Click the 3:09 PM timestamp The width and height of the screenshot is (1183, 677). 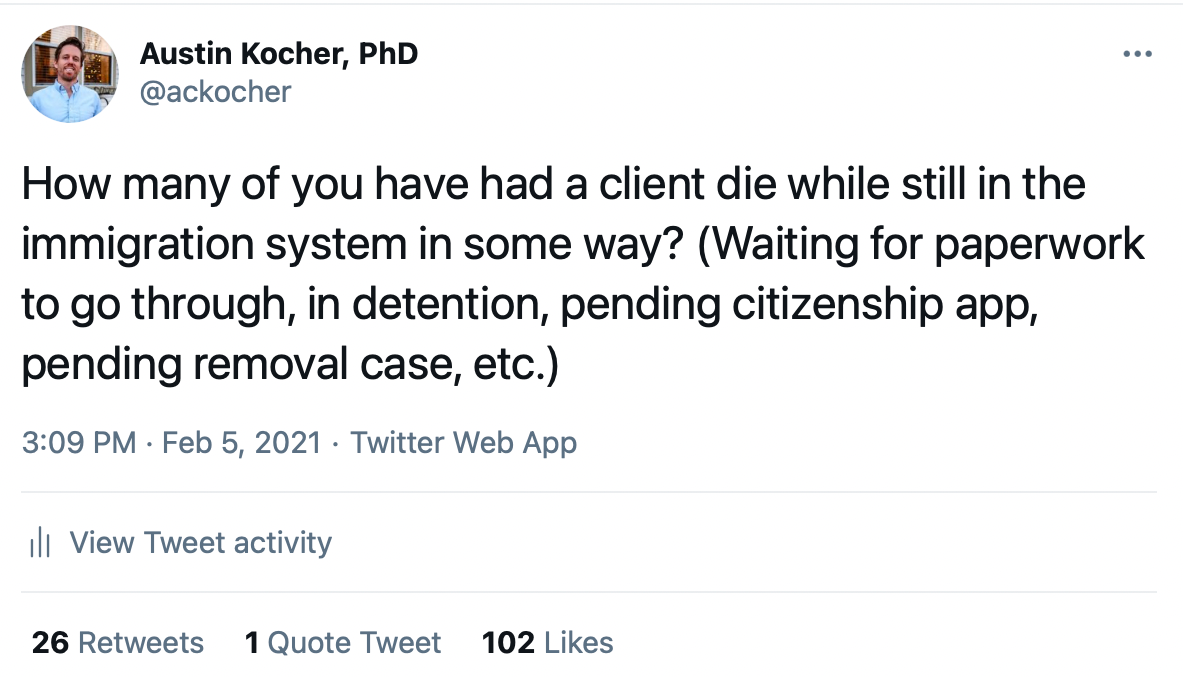tap(79, 442)
